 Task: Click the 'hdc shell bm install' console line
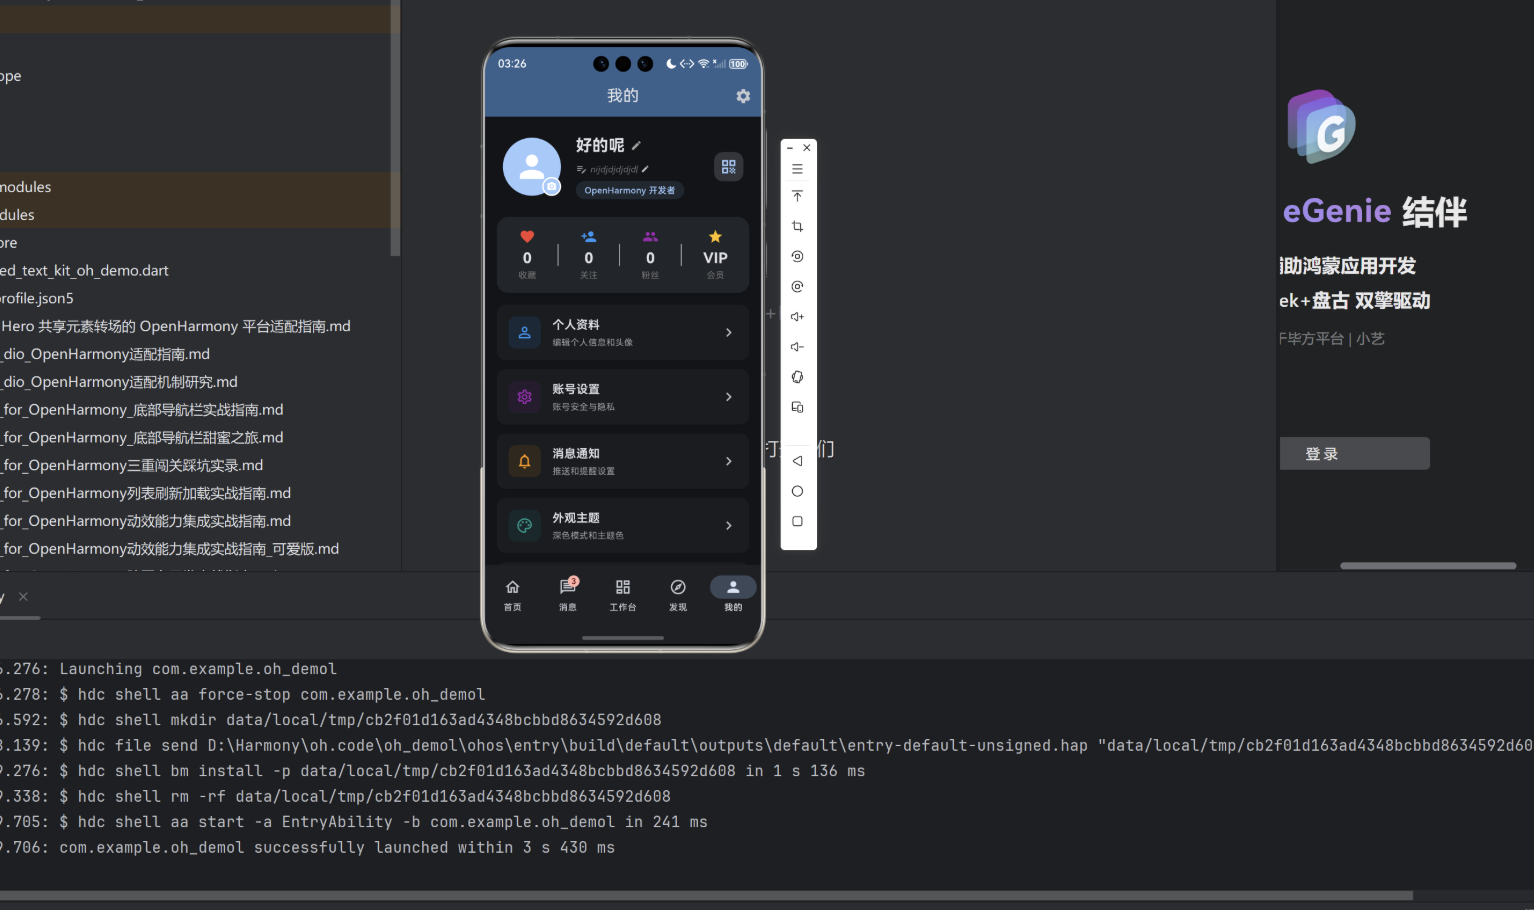pyautogui.click(x=432, y=771)
